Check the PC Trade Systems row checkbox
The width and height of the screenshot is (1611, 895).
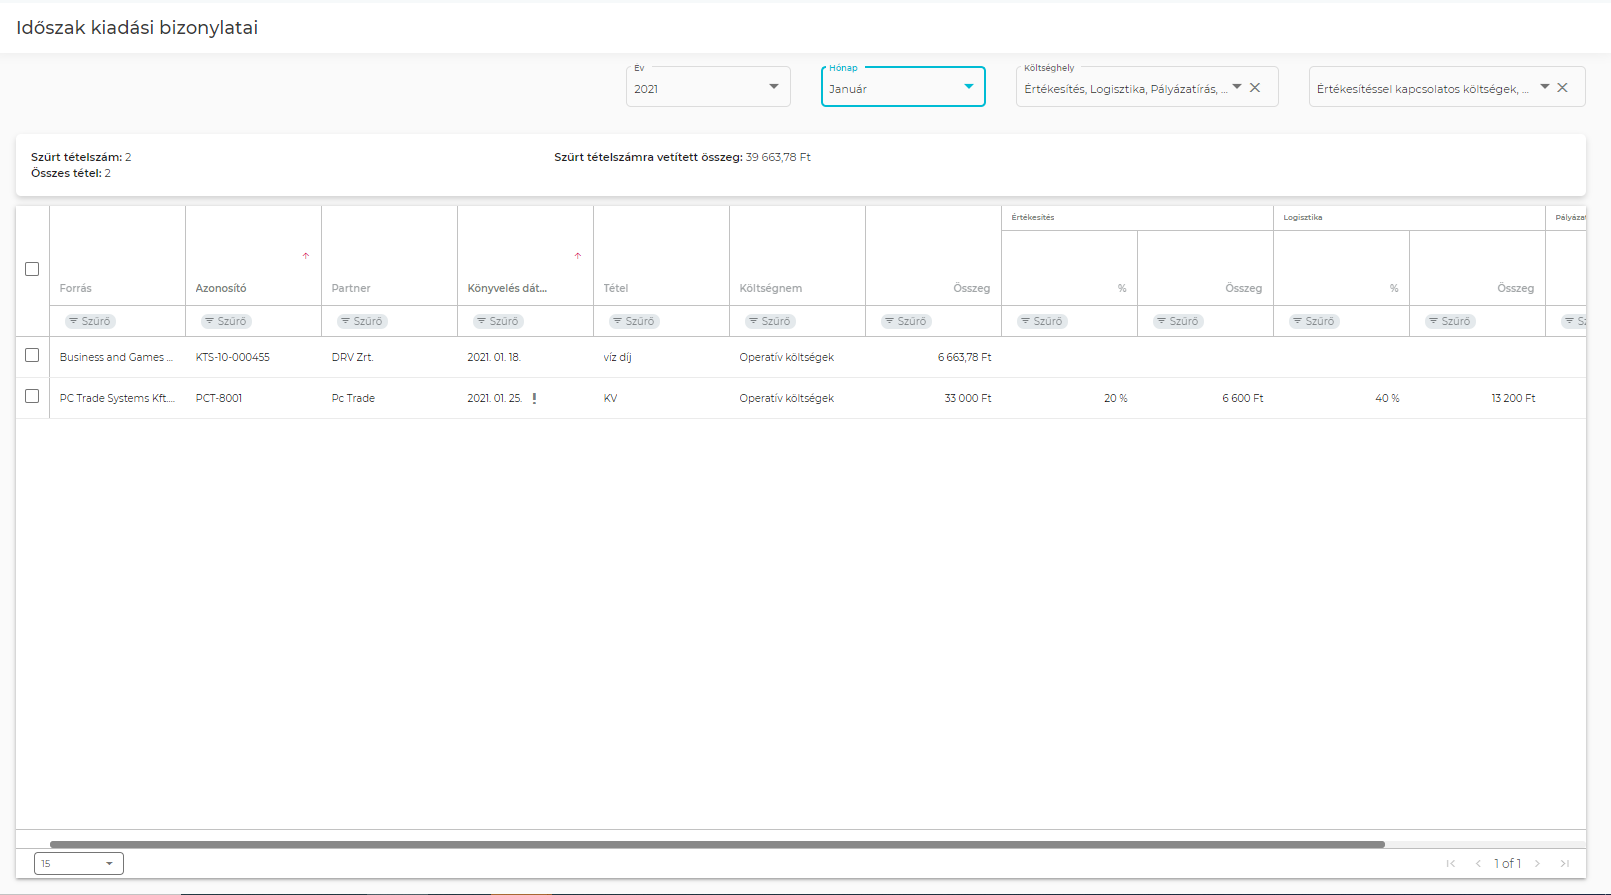tap(32, 396)
